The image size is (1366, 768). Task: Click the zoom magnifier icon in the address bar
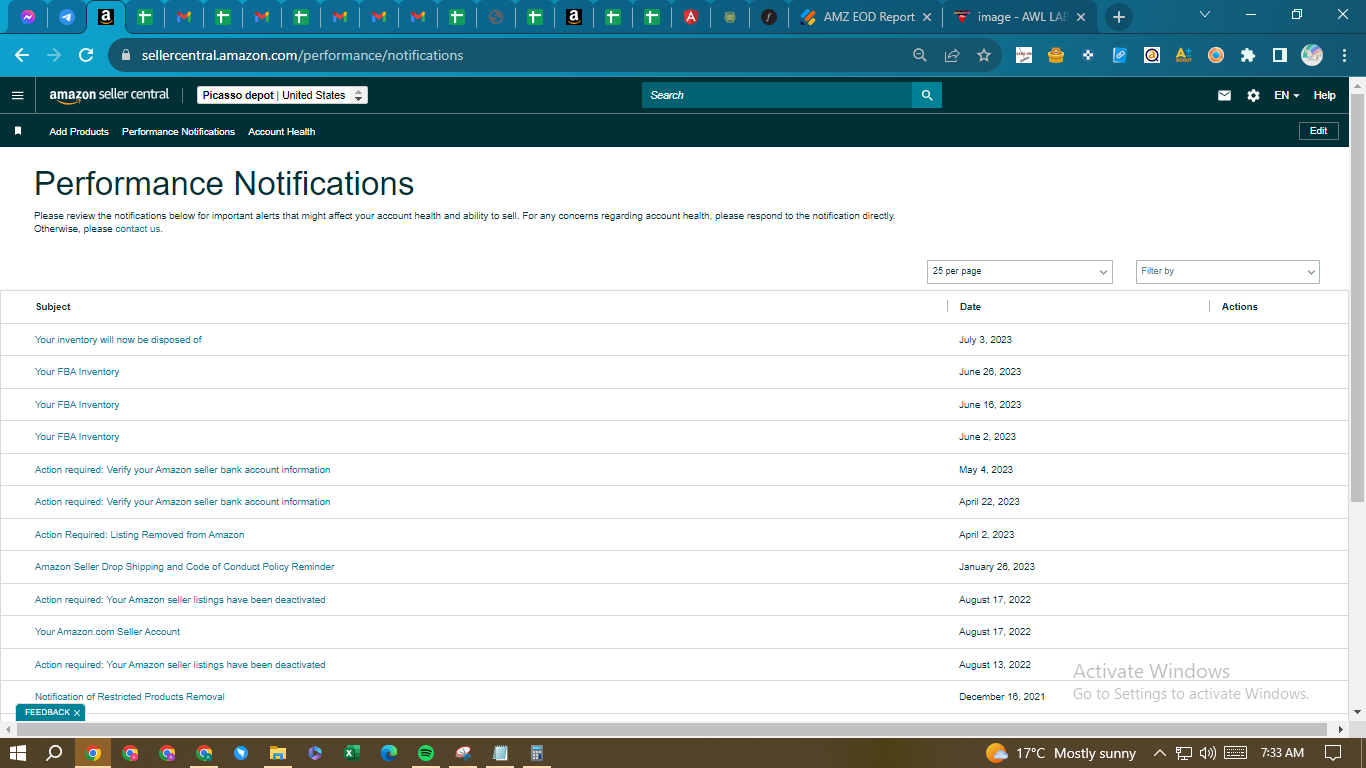tap(920, 55)
